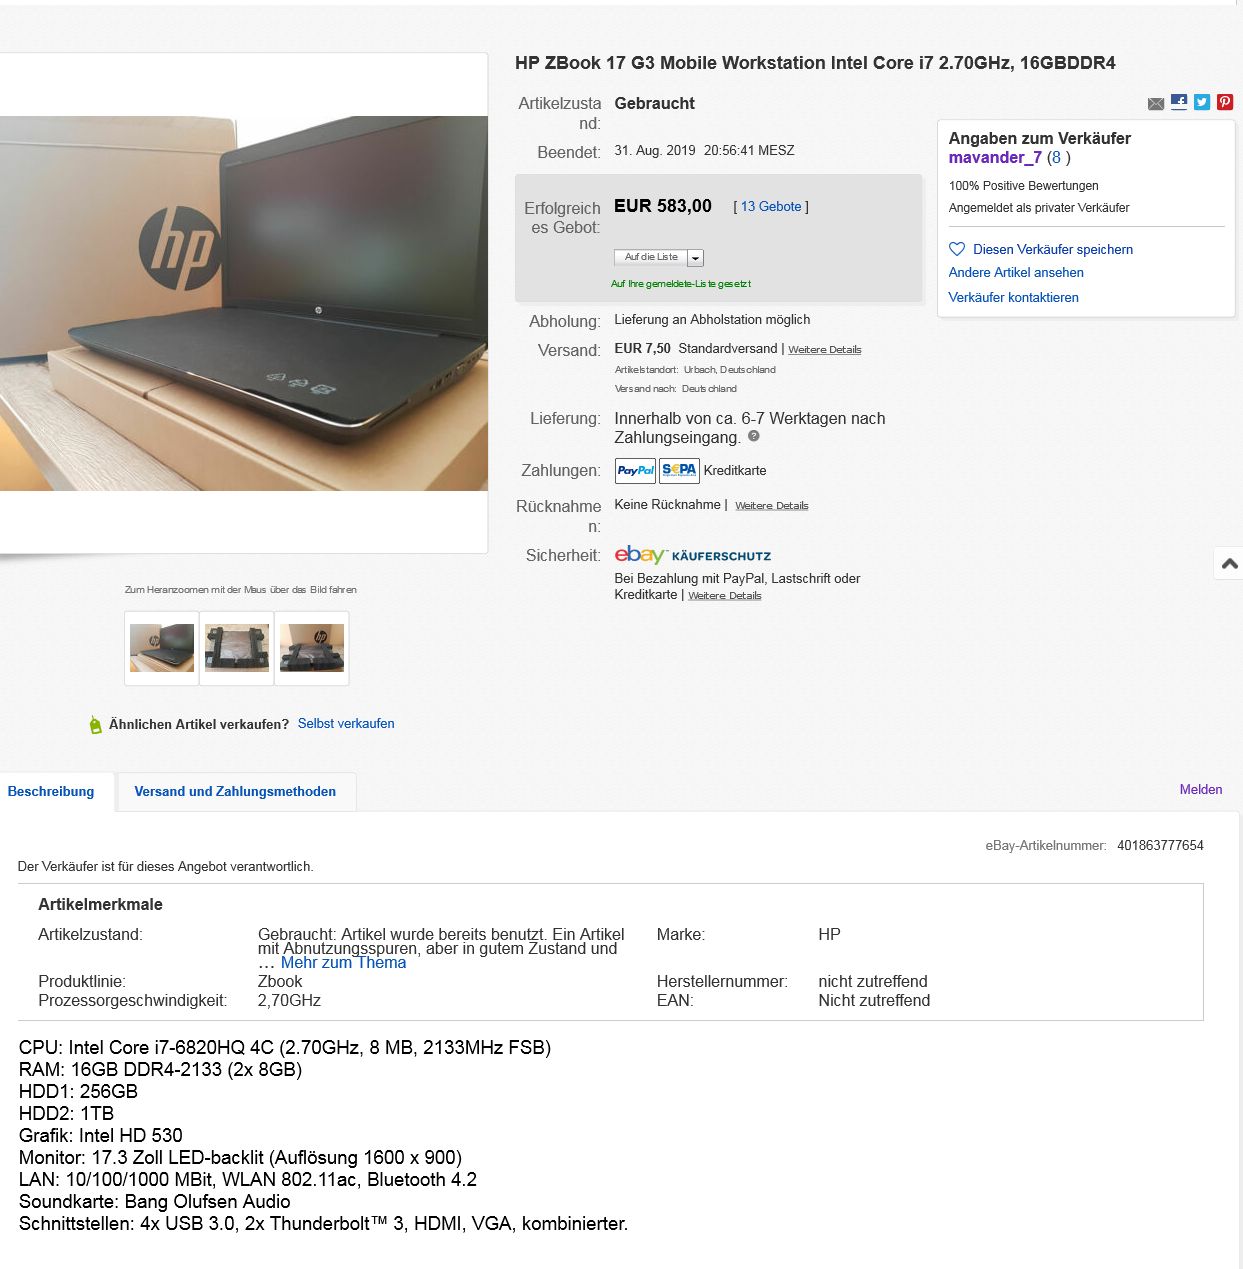The height and width of the screenshot is (1269, 1243).
Task: Share the listing on Facebook
Action: point(1179,102)
